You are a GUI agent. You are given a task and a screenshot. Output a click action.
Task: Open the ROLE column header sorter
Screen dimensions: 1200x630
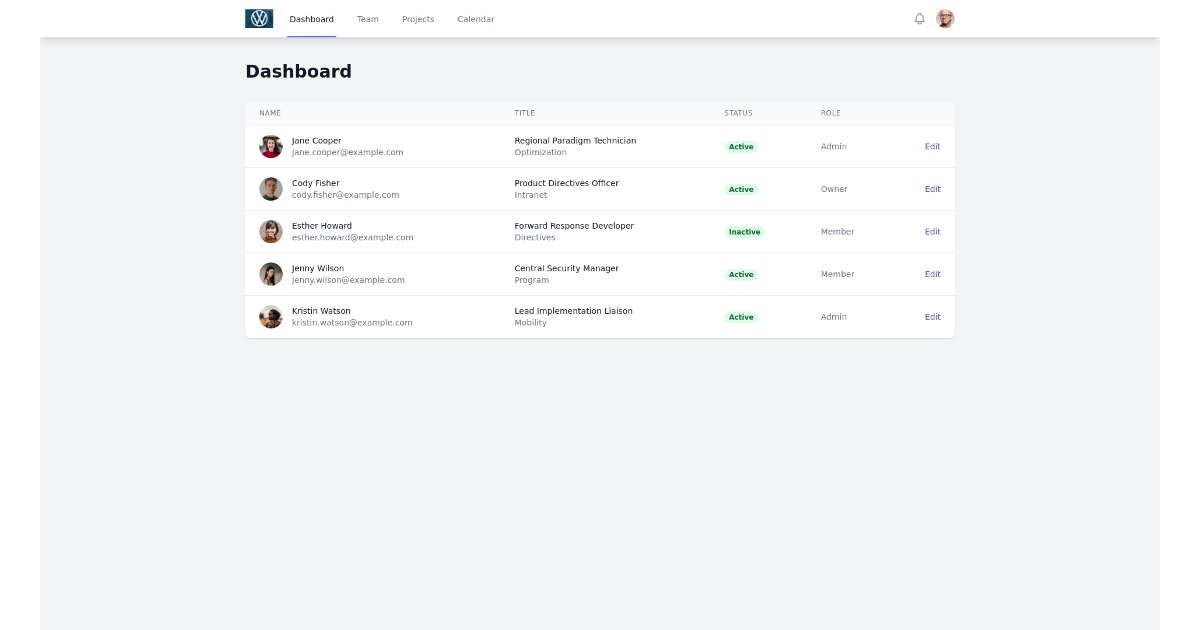828,113
